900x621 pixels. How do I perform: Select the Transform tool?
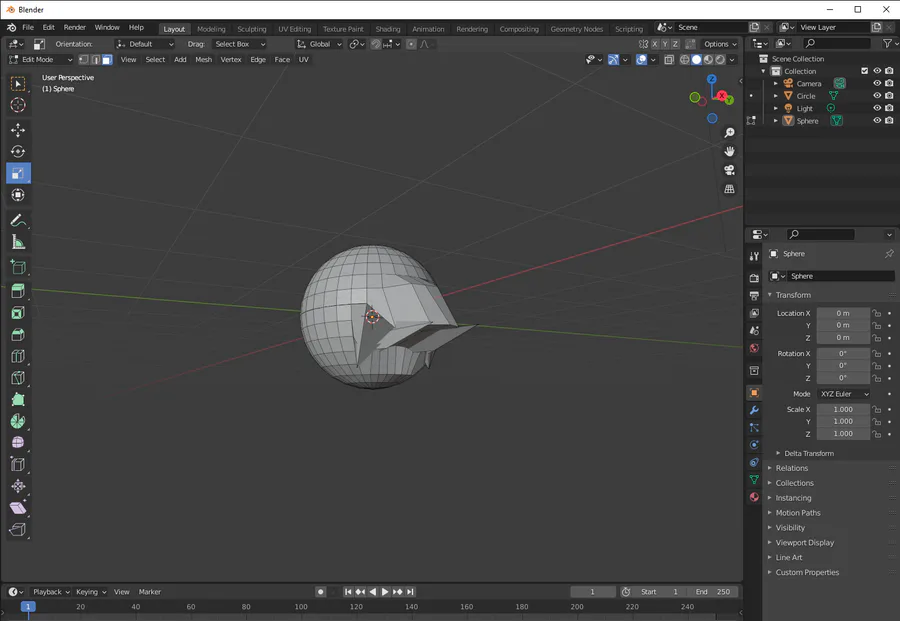point(18,195)
